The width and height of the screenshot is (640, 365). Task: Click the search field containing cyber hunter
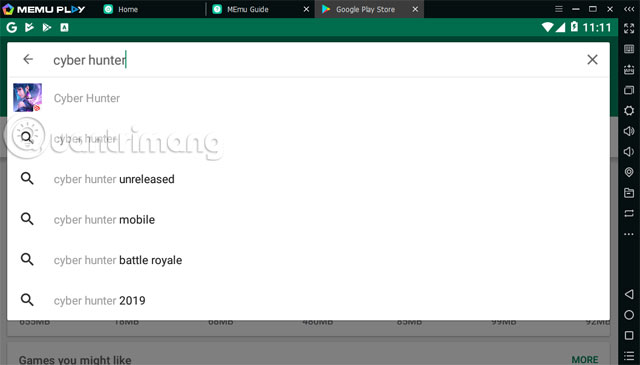coord(308,60)
